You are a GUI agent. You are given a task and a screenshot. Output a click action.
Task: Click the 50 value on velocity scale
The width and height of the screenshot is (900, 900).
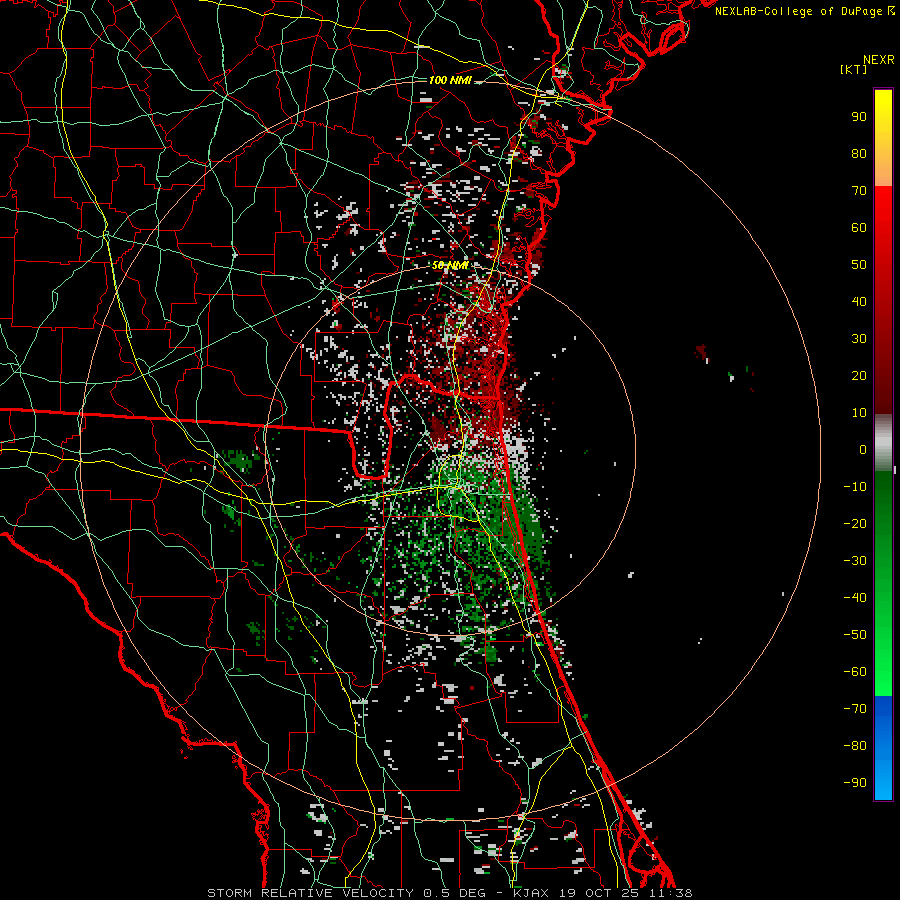pyautogui.click(x=859, y=265)
